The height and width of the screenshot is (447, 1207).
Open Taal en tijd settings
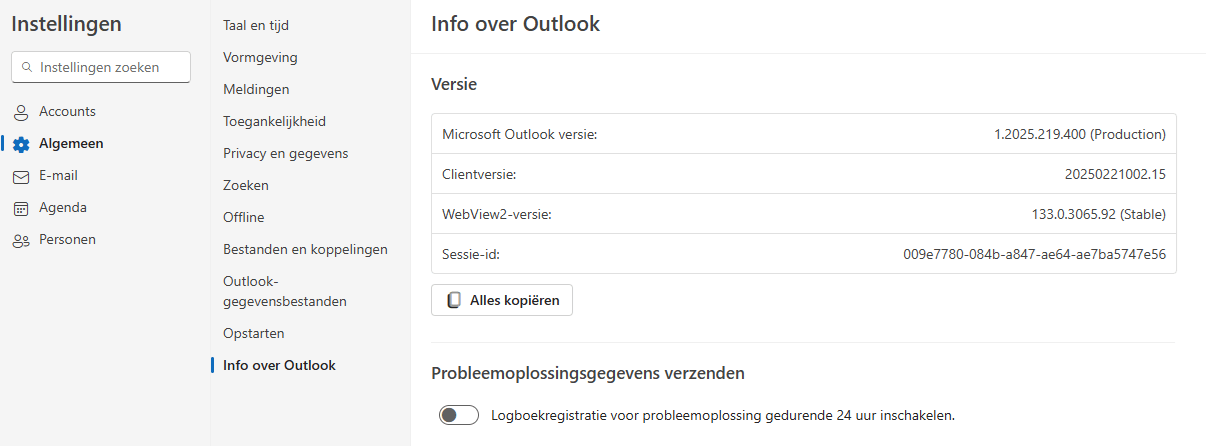click(x=256, y=25)
